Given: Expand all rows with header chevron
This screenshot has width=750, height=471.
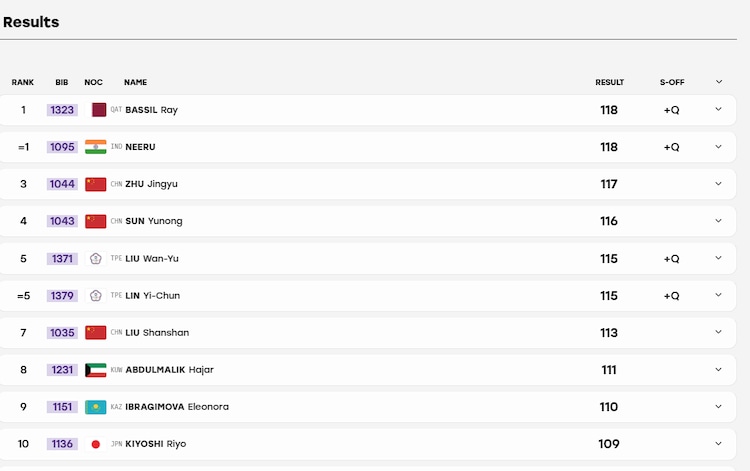Looking at the screenshot, I should [x=719, y=82].
